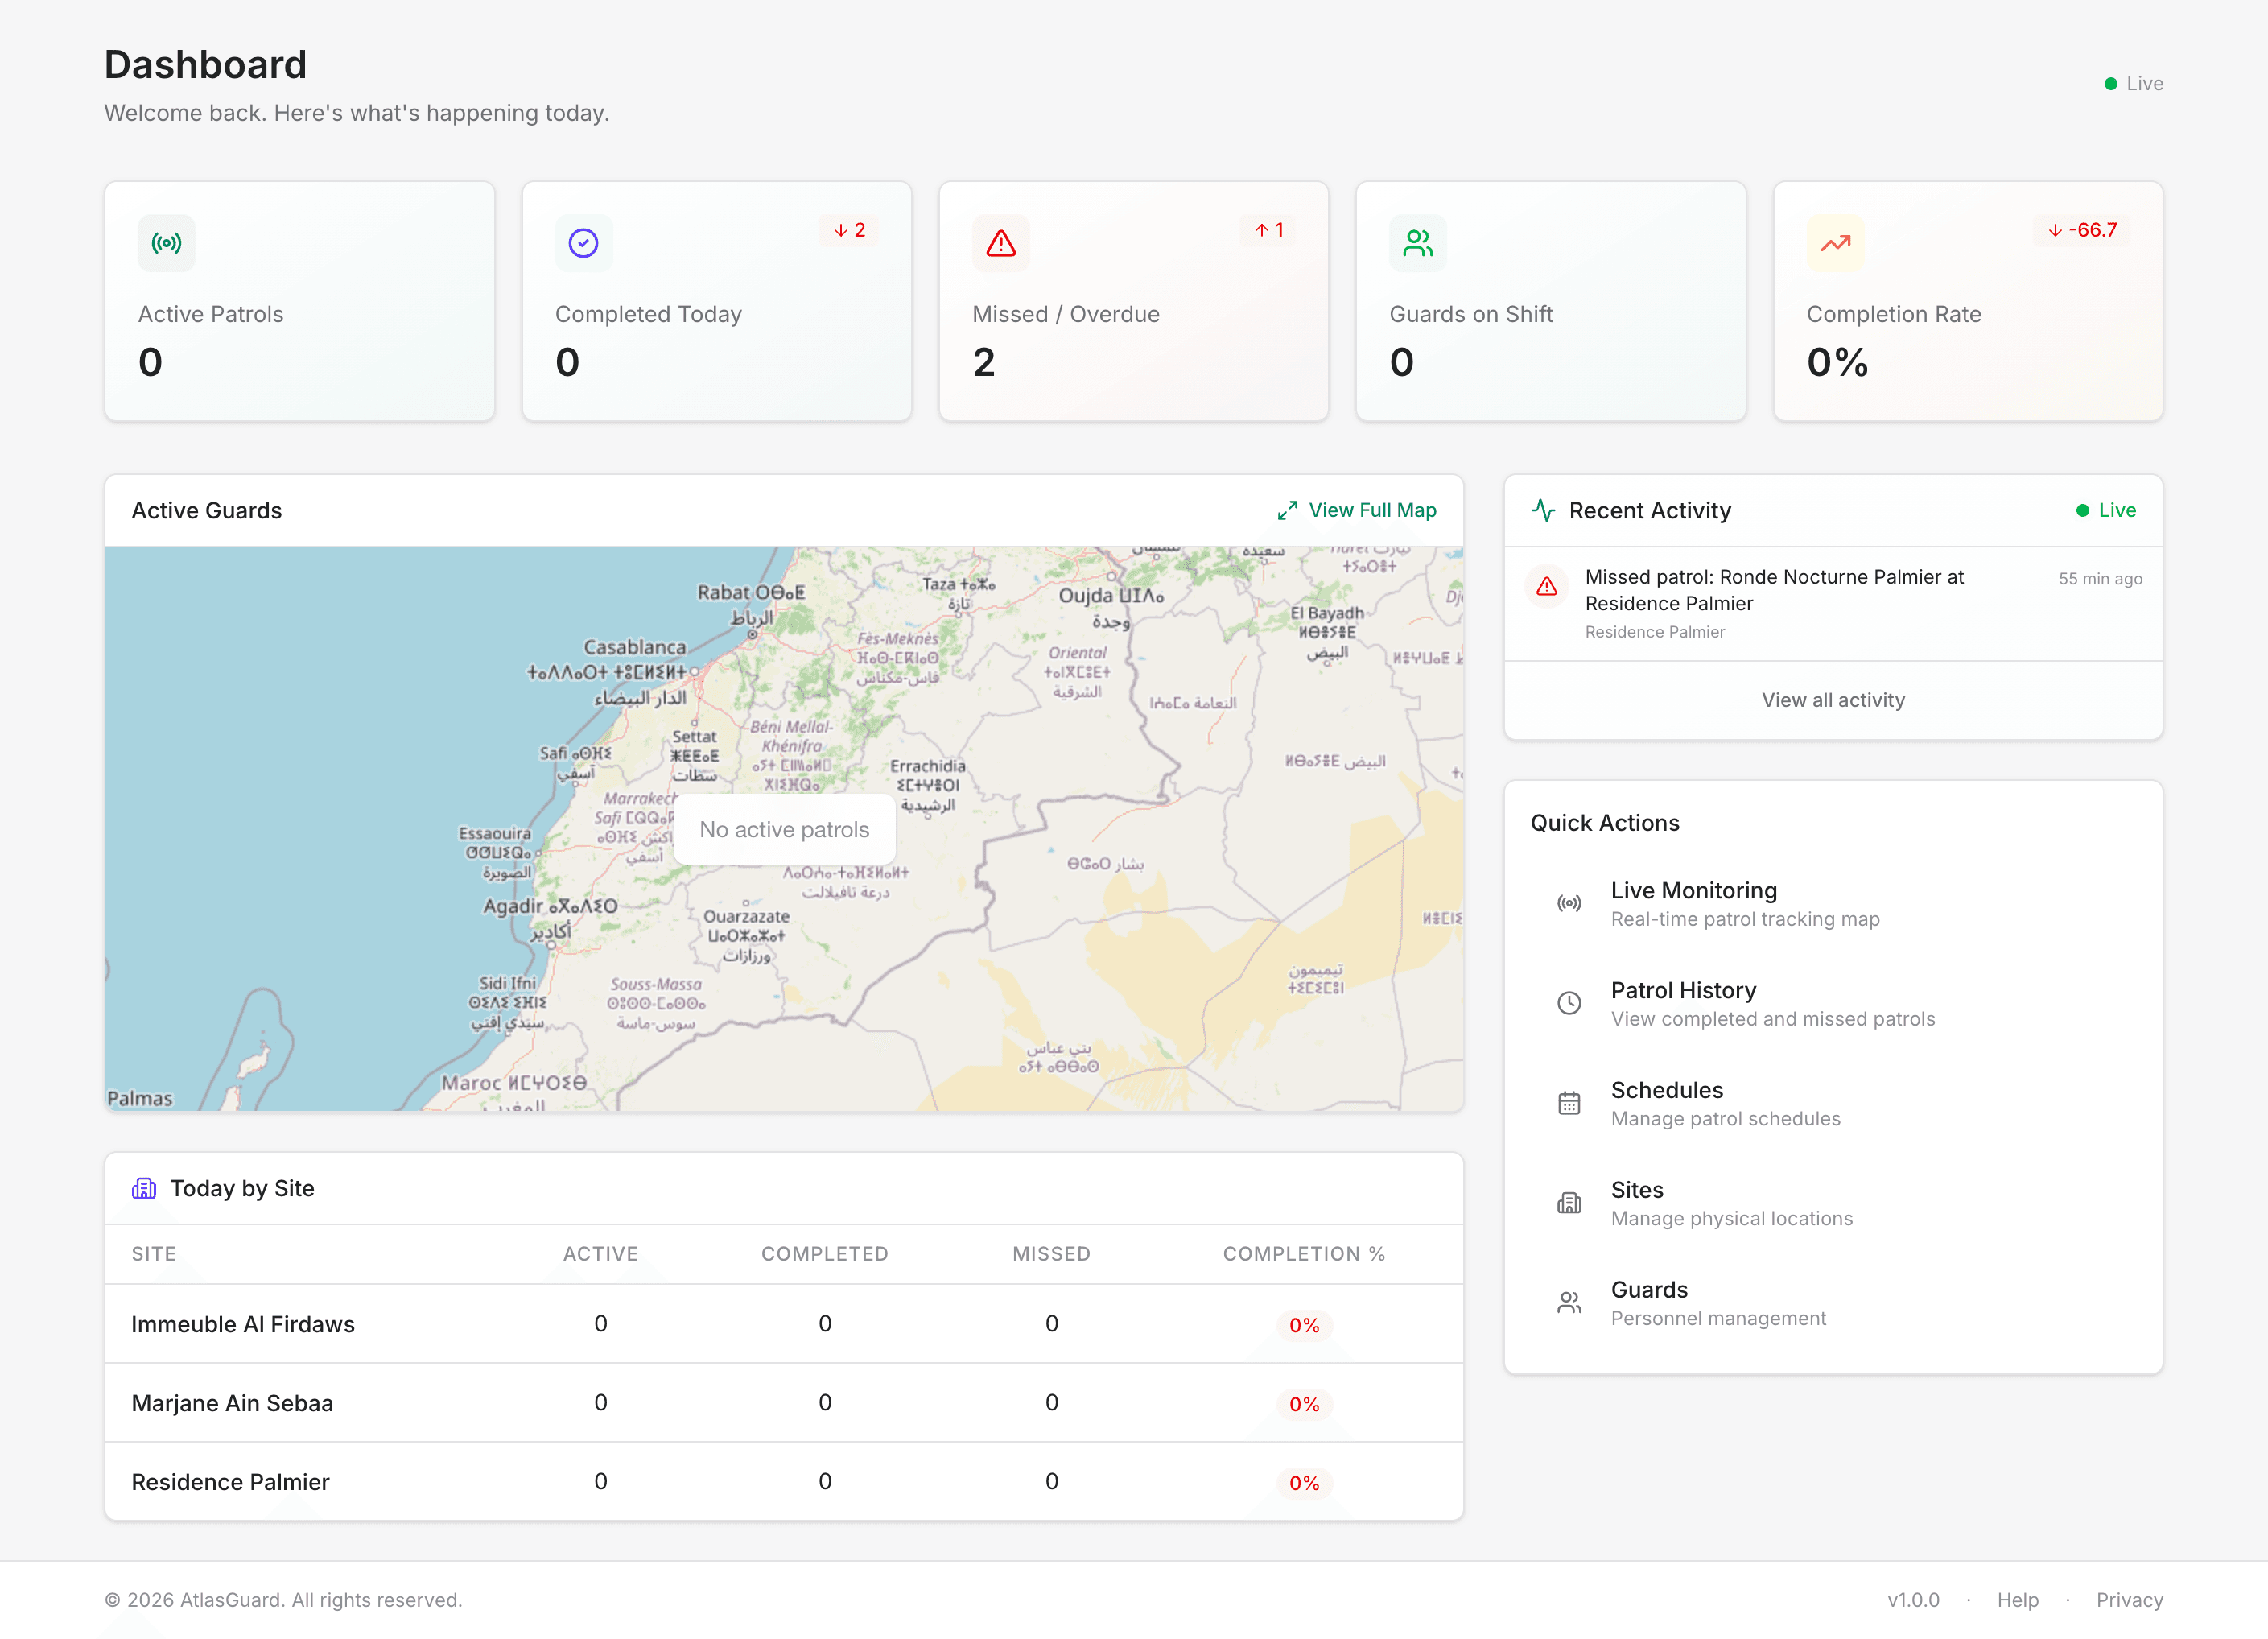Click the Help link in footer
This screenshot has height=1639, width=2268.
(2017, 1600)
